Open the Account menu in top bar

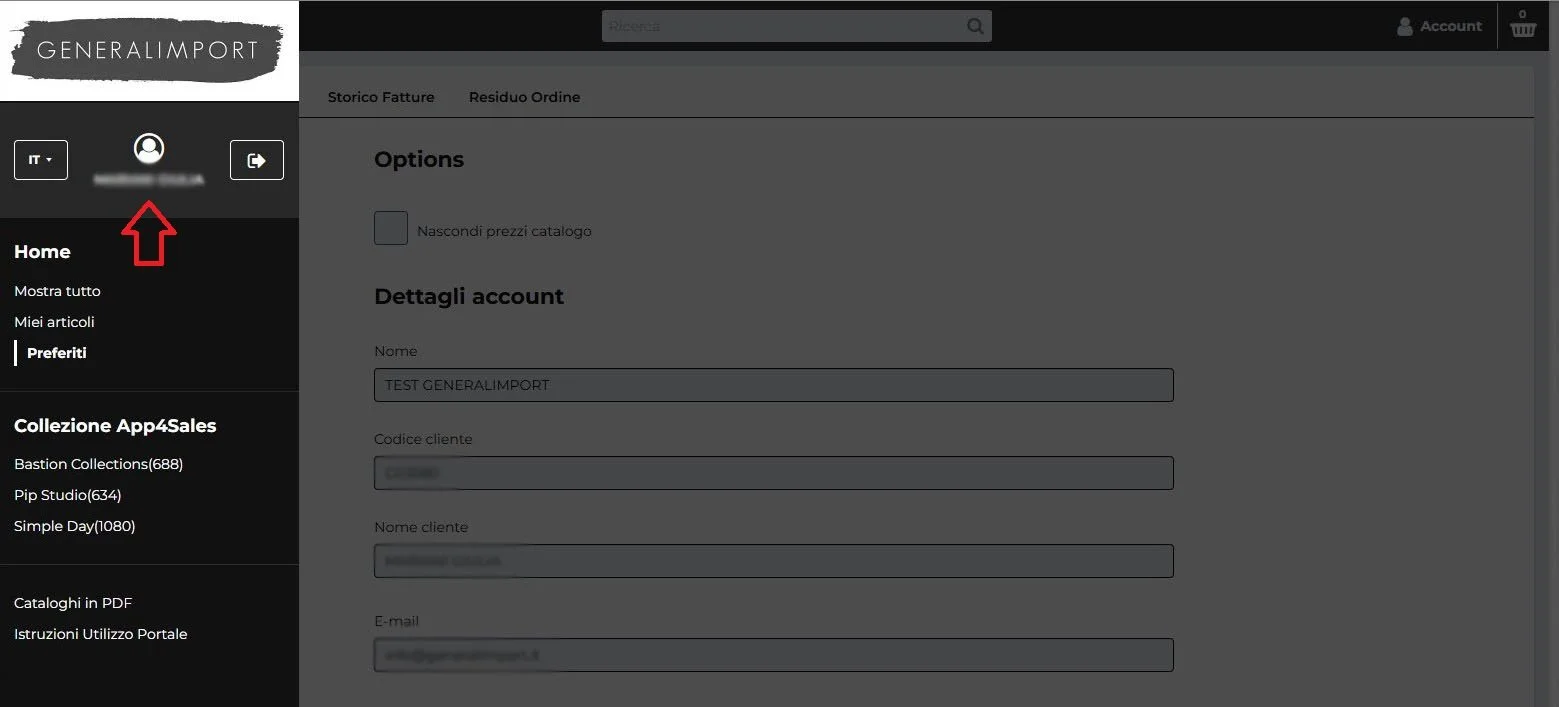tap(1439, 27)
